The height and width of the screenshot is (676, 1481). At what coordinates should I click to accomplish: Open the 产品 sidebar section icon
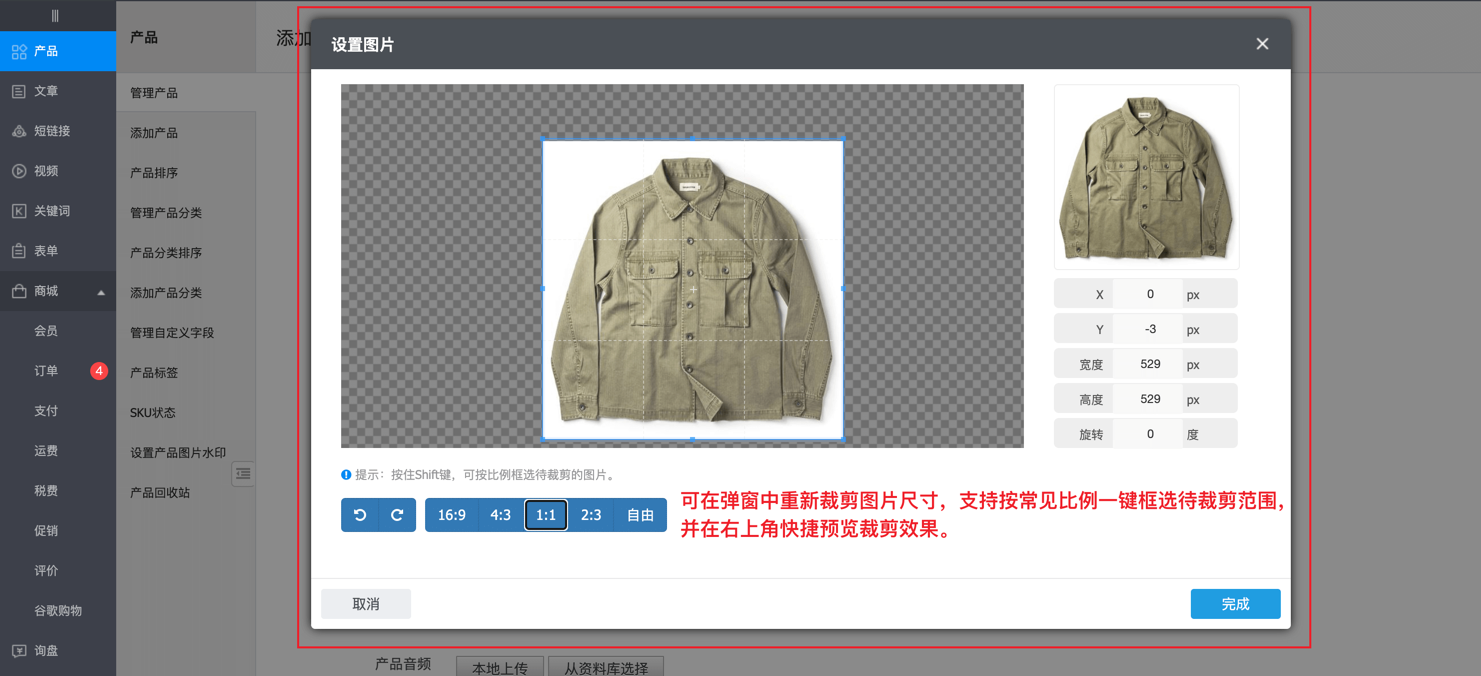(19, 51)
